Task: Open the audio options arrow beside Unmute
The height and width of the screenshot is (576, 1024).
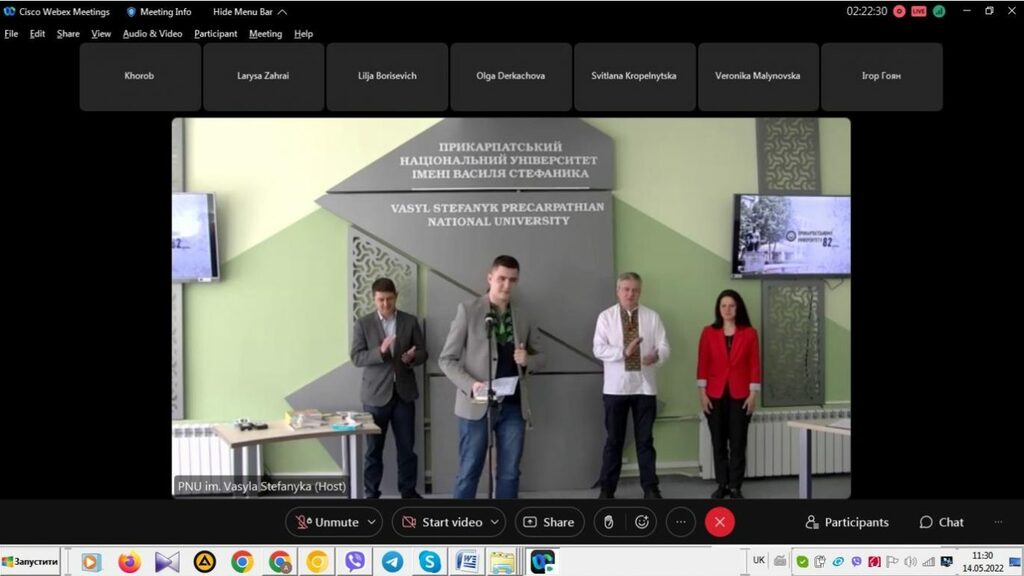Action: [x=372, y=522]
